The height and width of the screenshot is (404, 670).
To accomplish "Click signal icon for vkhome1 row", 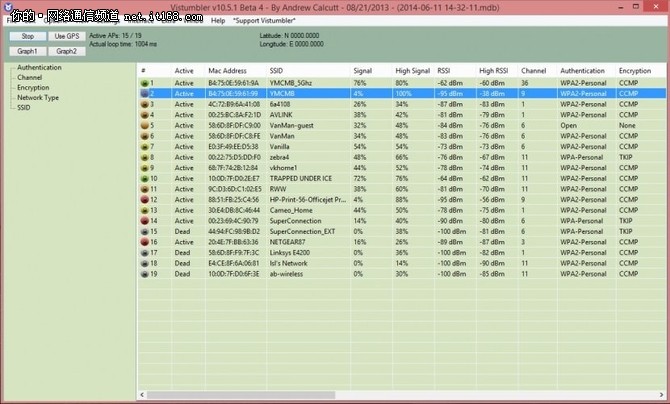I will click(144, 168).
